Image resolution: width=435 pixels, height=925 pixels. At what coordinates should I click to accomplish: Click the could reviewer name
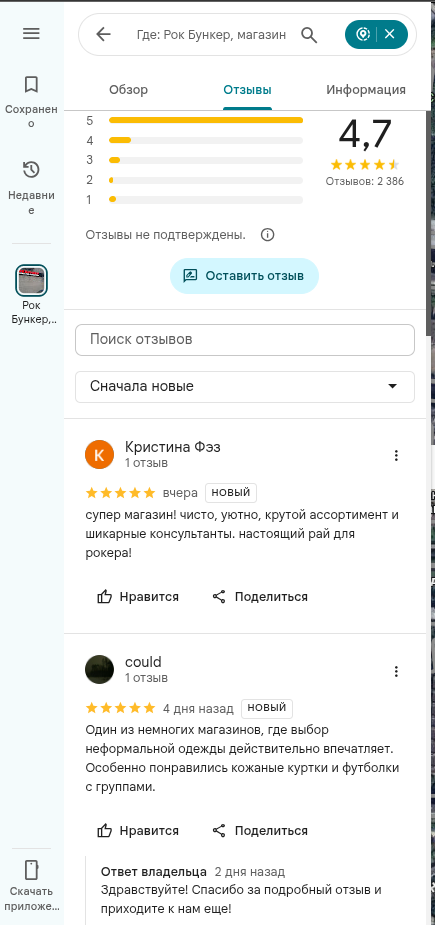(143, 662)
